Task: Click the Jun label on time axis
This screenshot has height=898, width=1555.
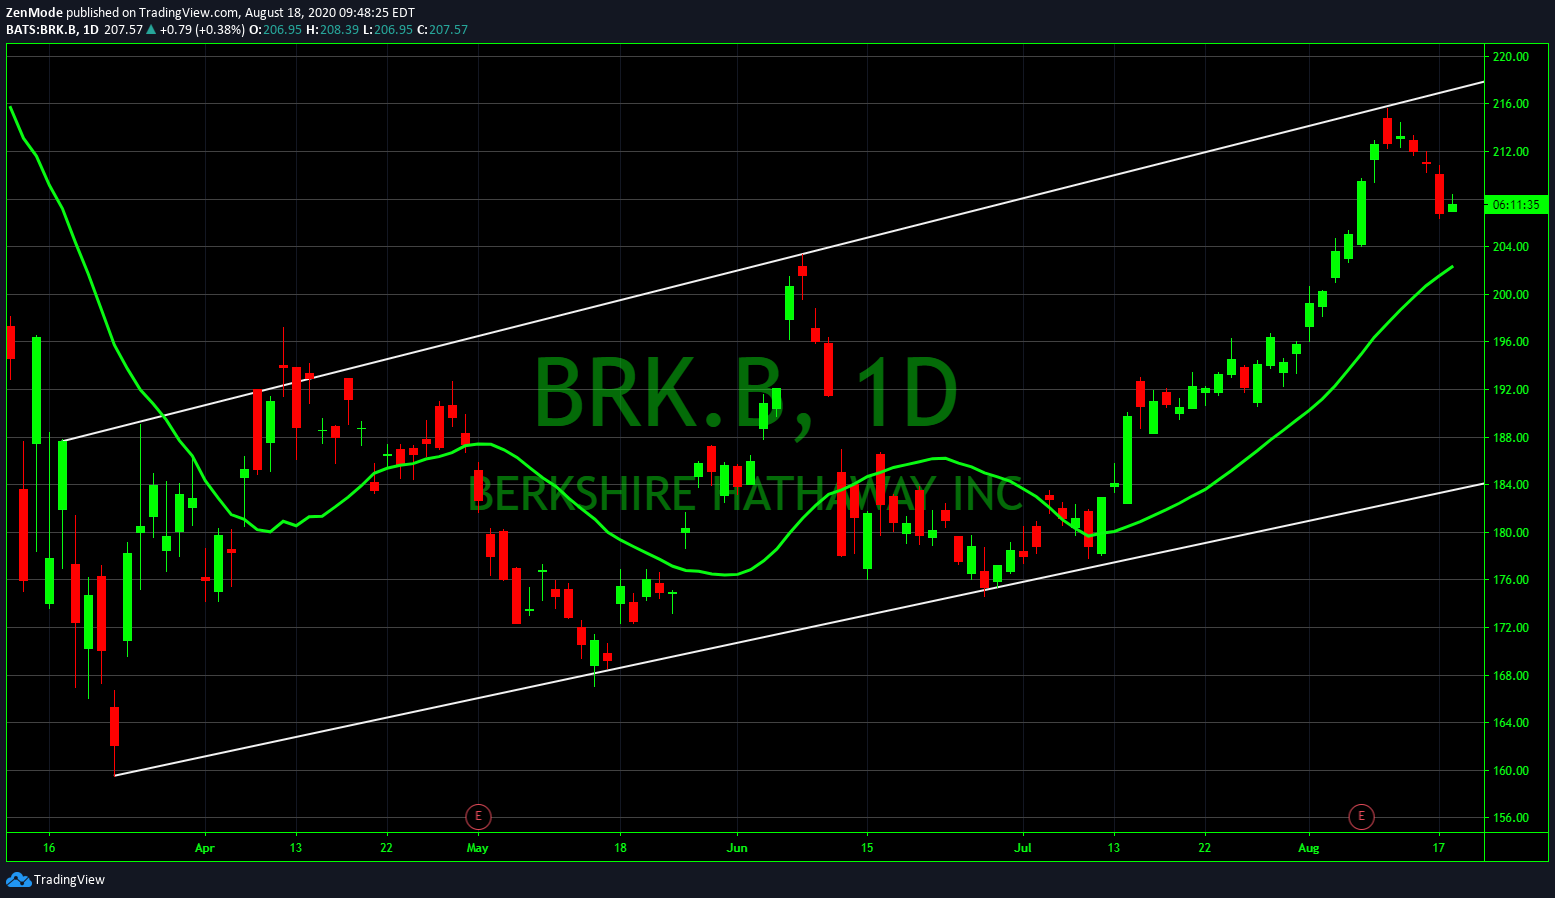Action: (737, 848)
